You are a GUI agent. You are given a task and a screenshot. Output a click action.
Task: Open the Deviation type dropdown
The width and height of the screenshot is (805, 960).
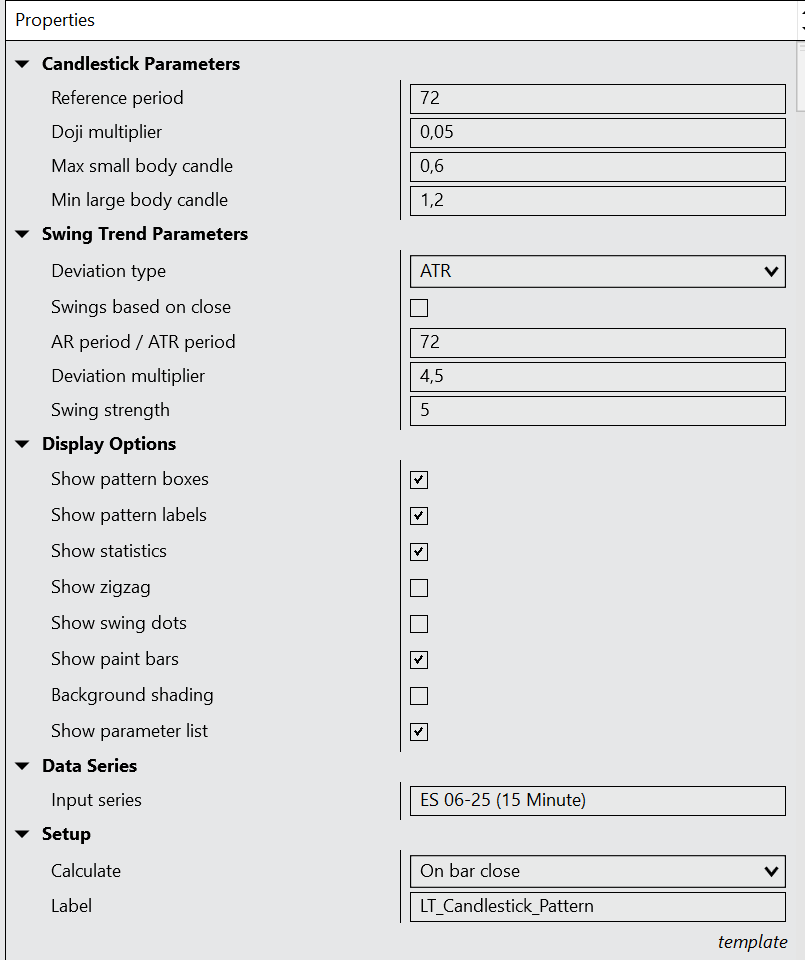(x=597, y=271)
